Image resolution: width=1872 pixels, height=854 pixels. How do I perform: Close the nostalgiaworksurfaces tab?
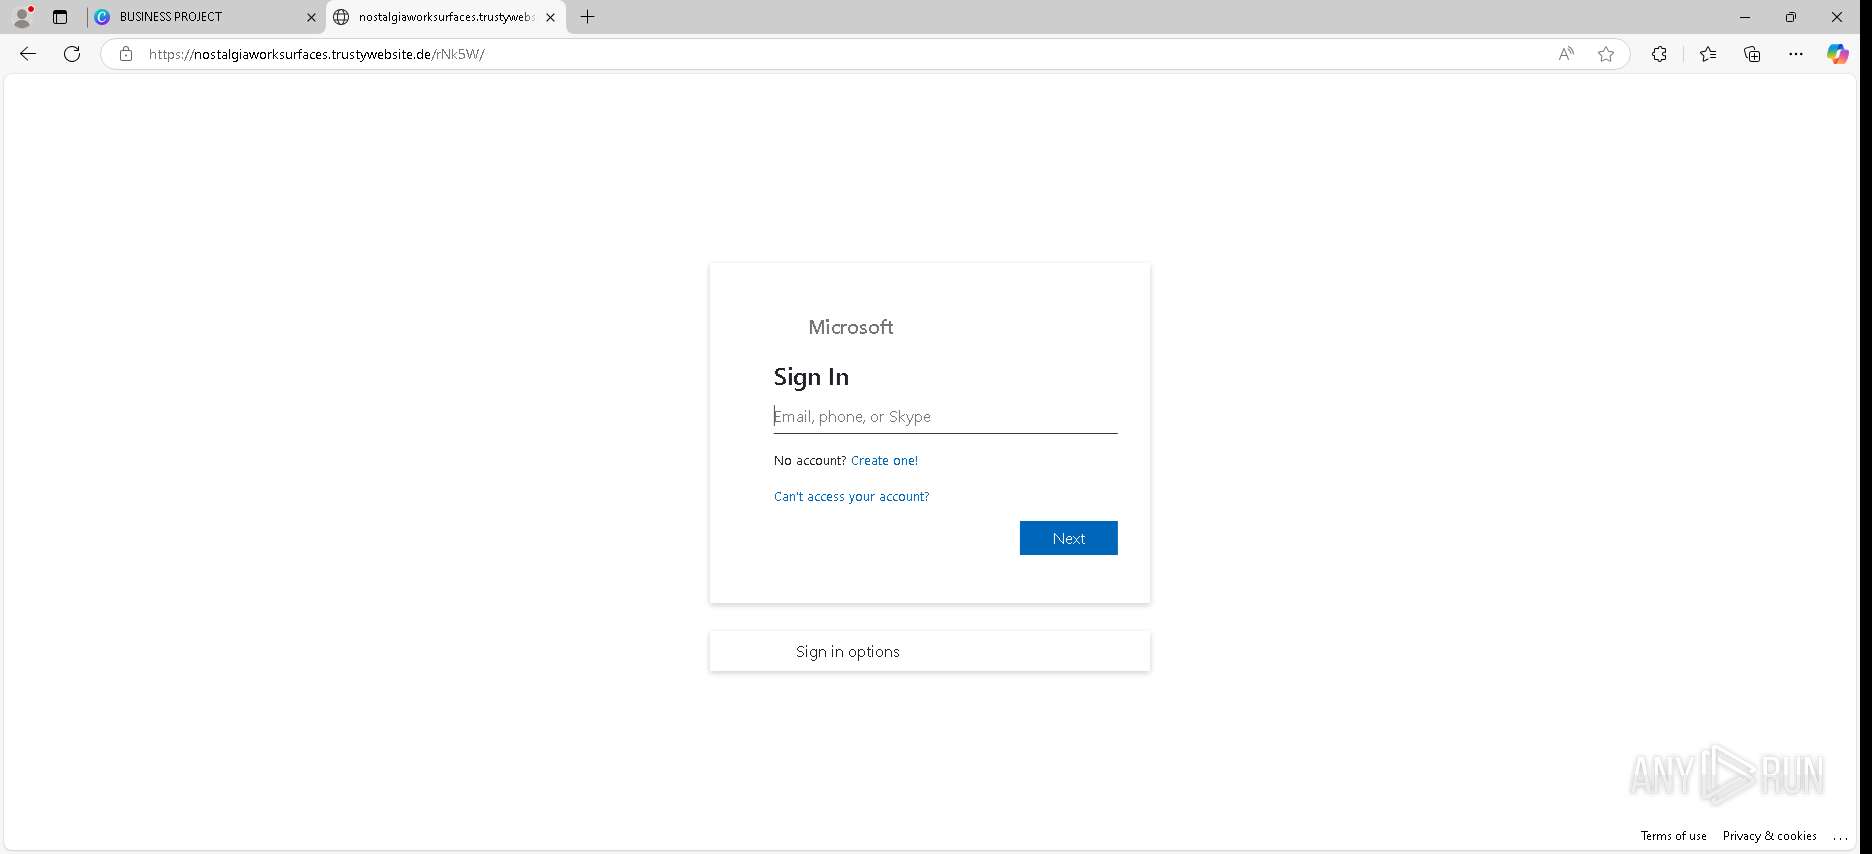[x=550, y=17]
